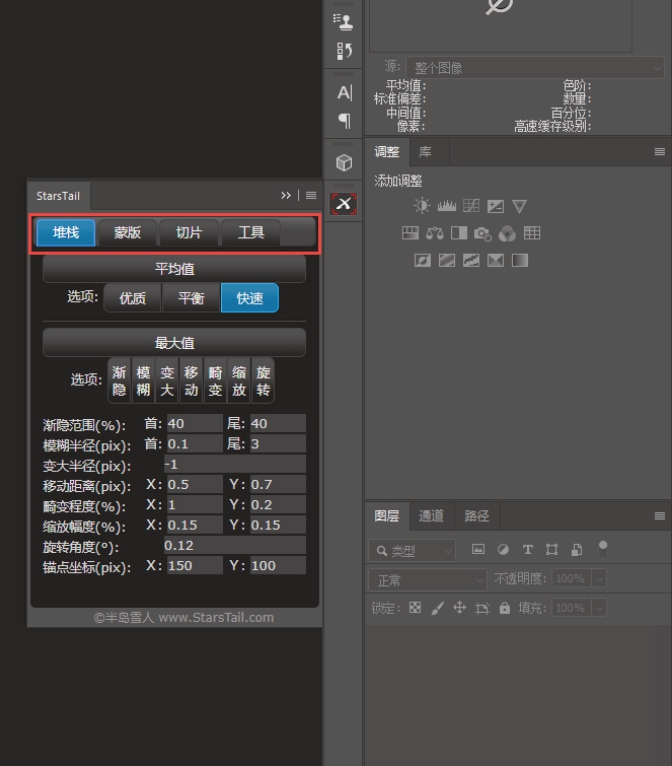Select the 快速 option

[x=250, y=298]
